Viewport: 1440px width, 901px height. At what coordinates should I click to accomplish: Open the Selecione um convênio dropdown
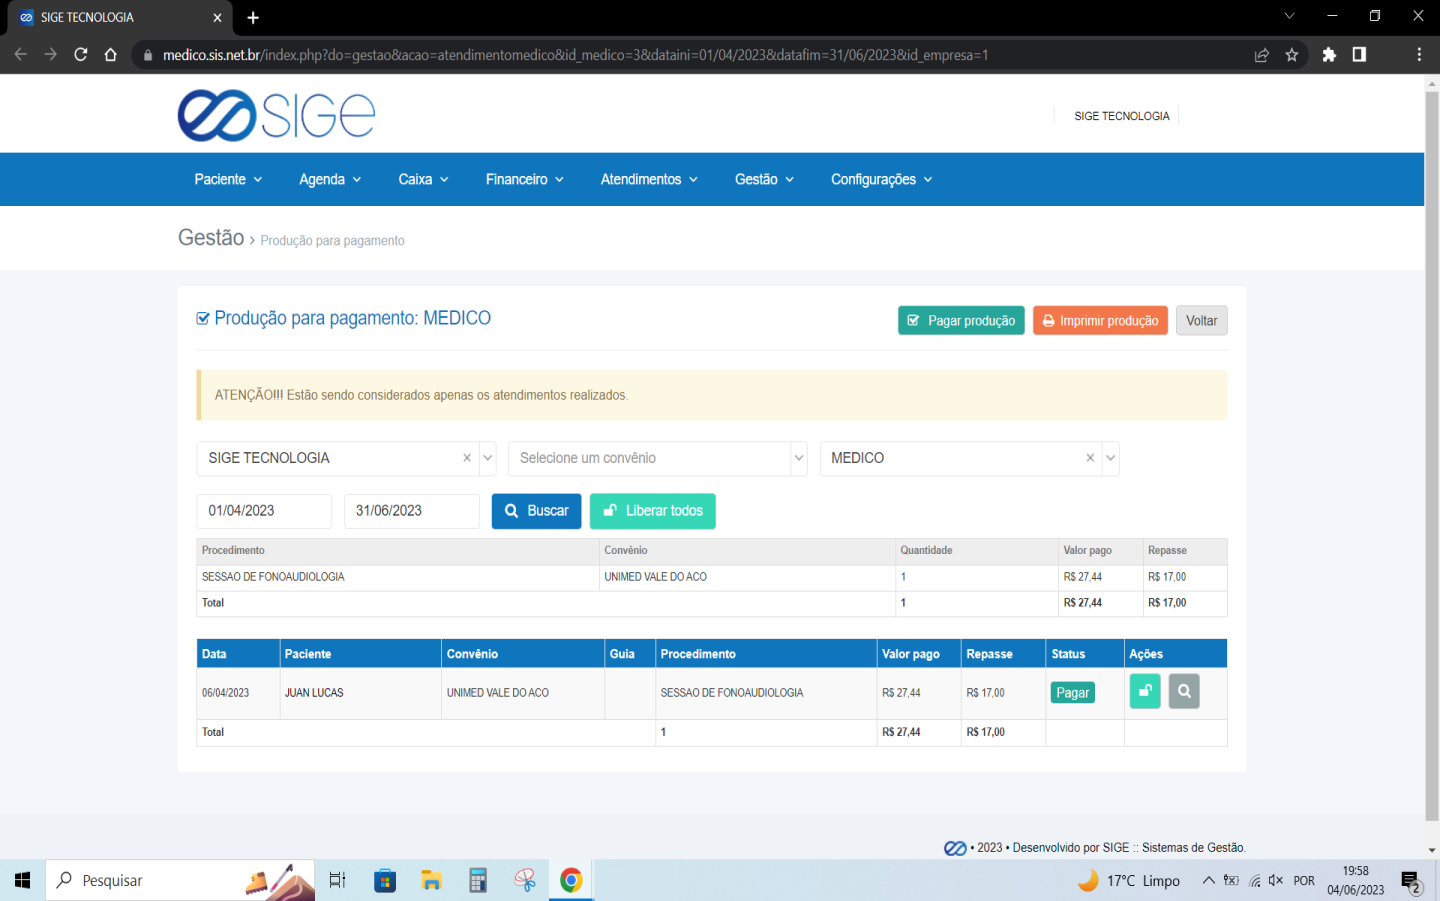(657, 458)
